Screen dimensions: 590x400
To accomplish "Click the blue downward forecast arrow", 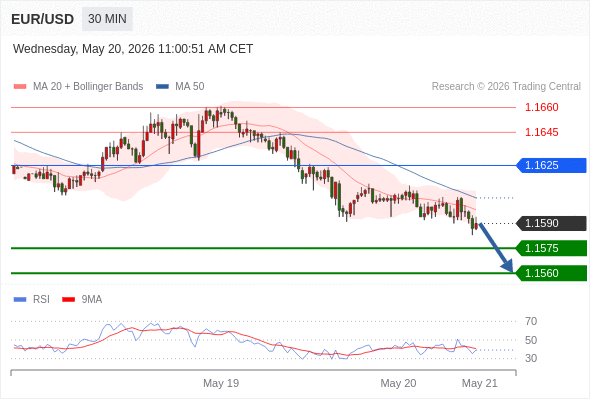I will (x=496, y=248).
